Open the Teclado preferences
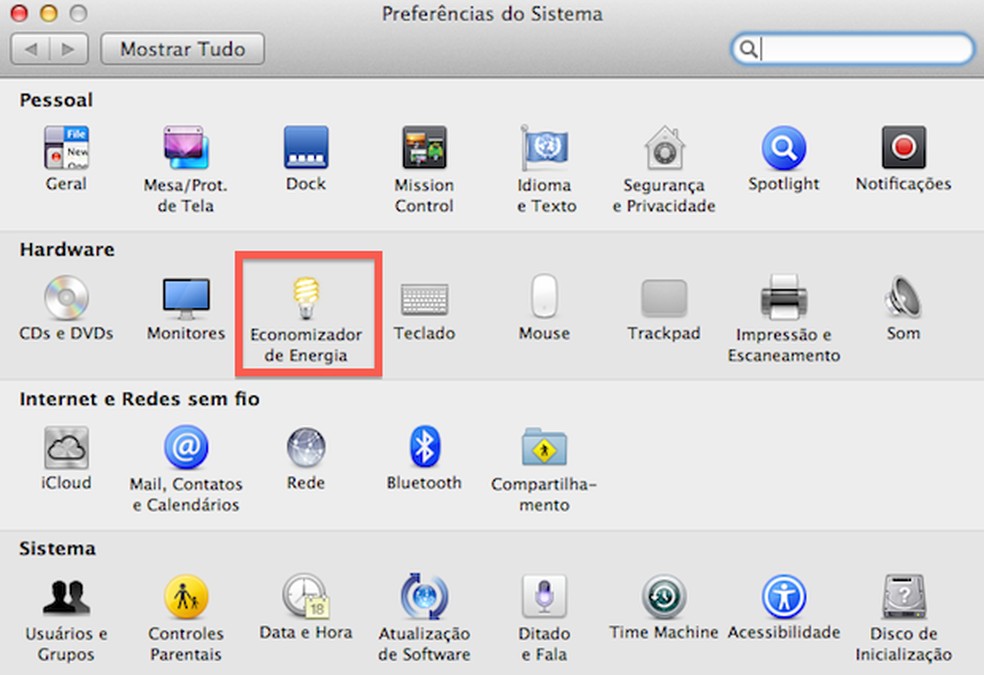 (424, 295)
